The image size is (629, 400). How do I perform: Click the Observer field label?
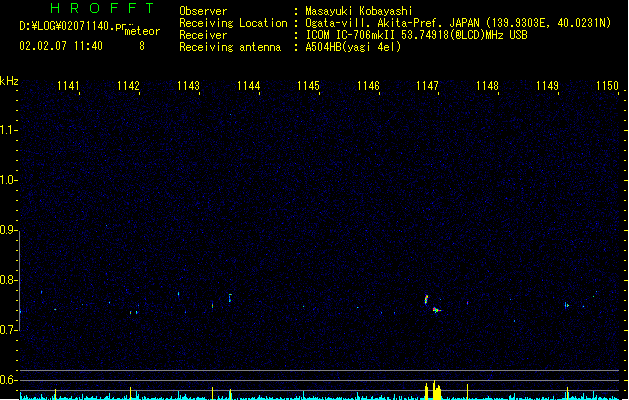203,11
